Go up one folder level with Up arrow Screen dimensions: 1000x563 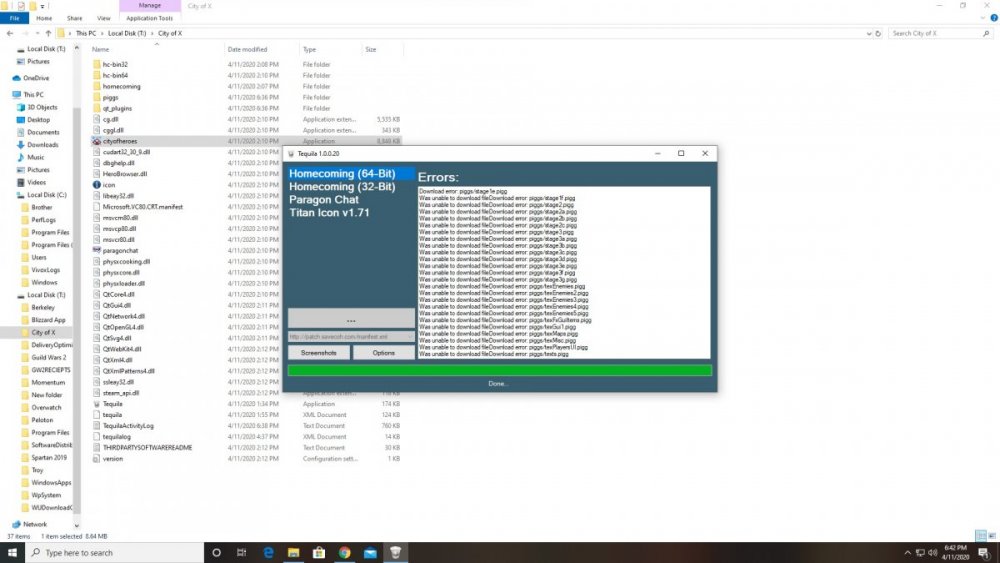(47, 33)
